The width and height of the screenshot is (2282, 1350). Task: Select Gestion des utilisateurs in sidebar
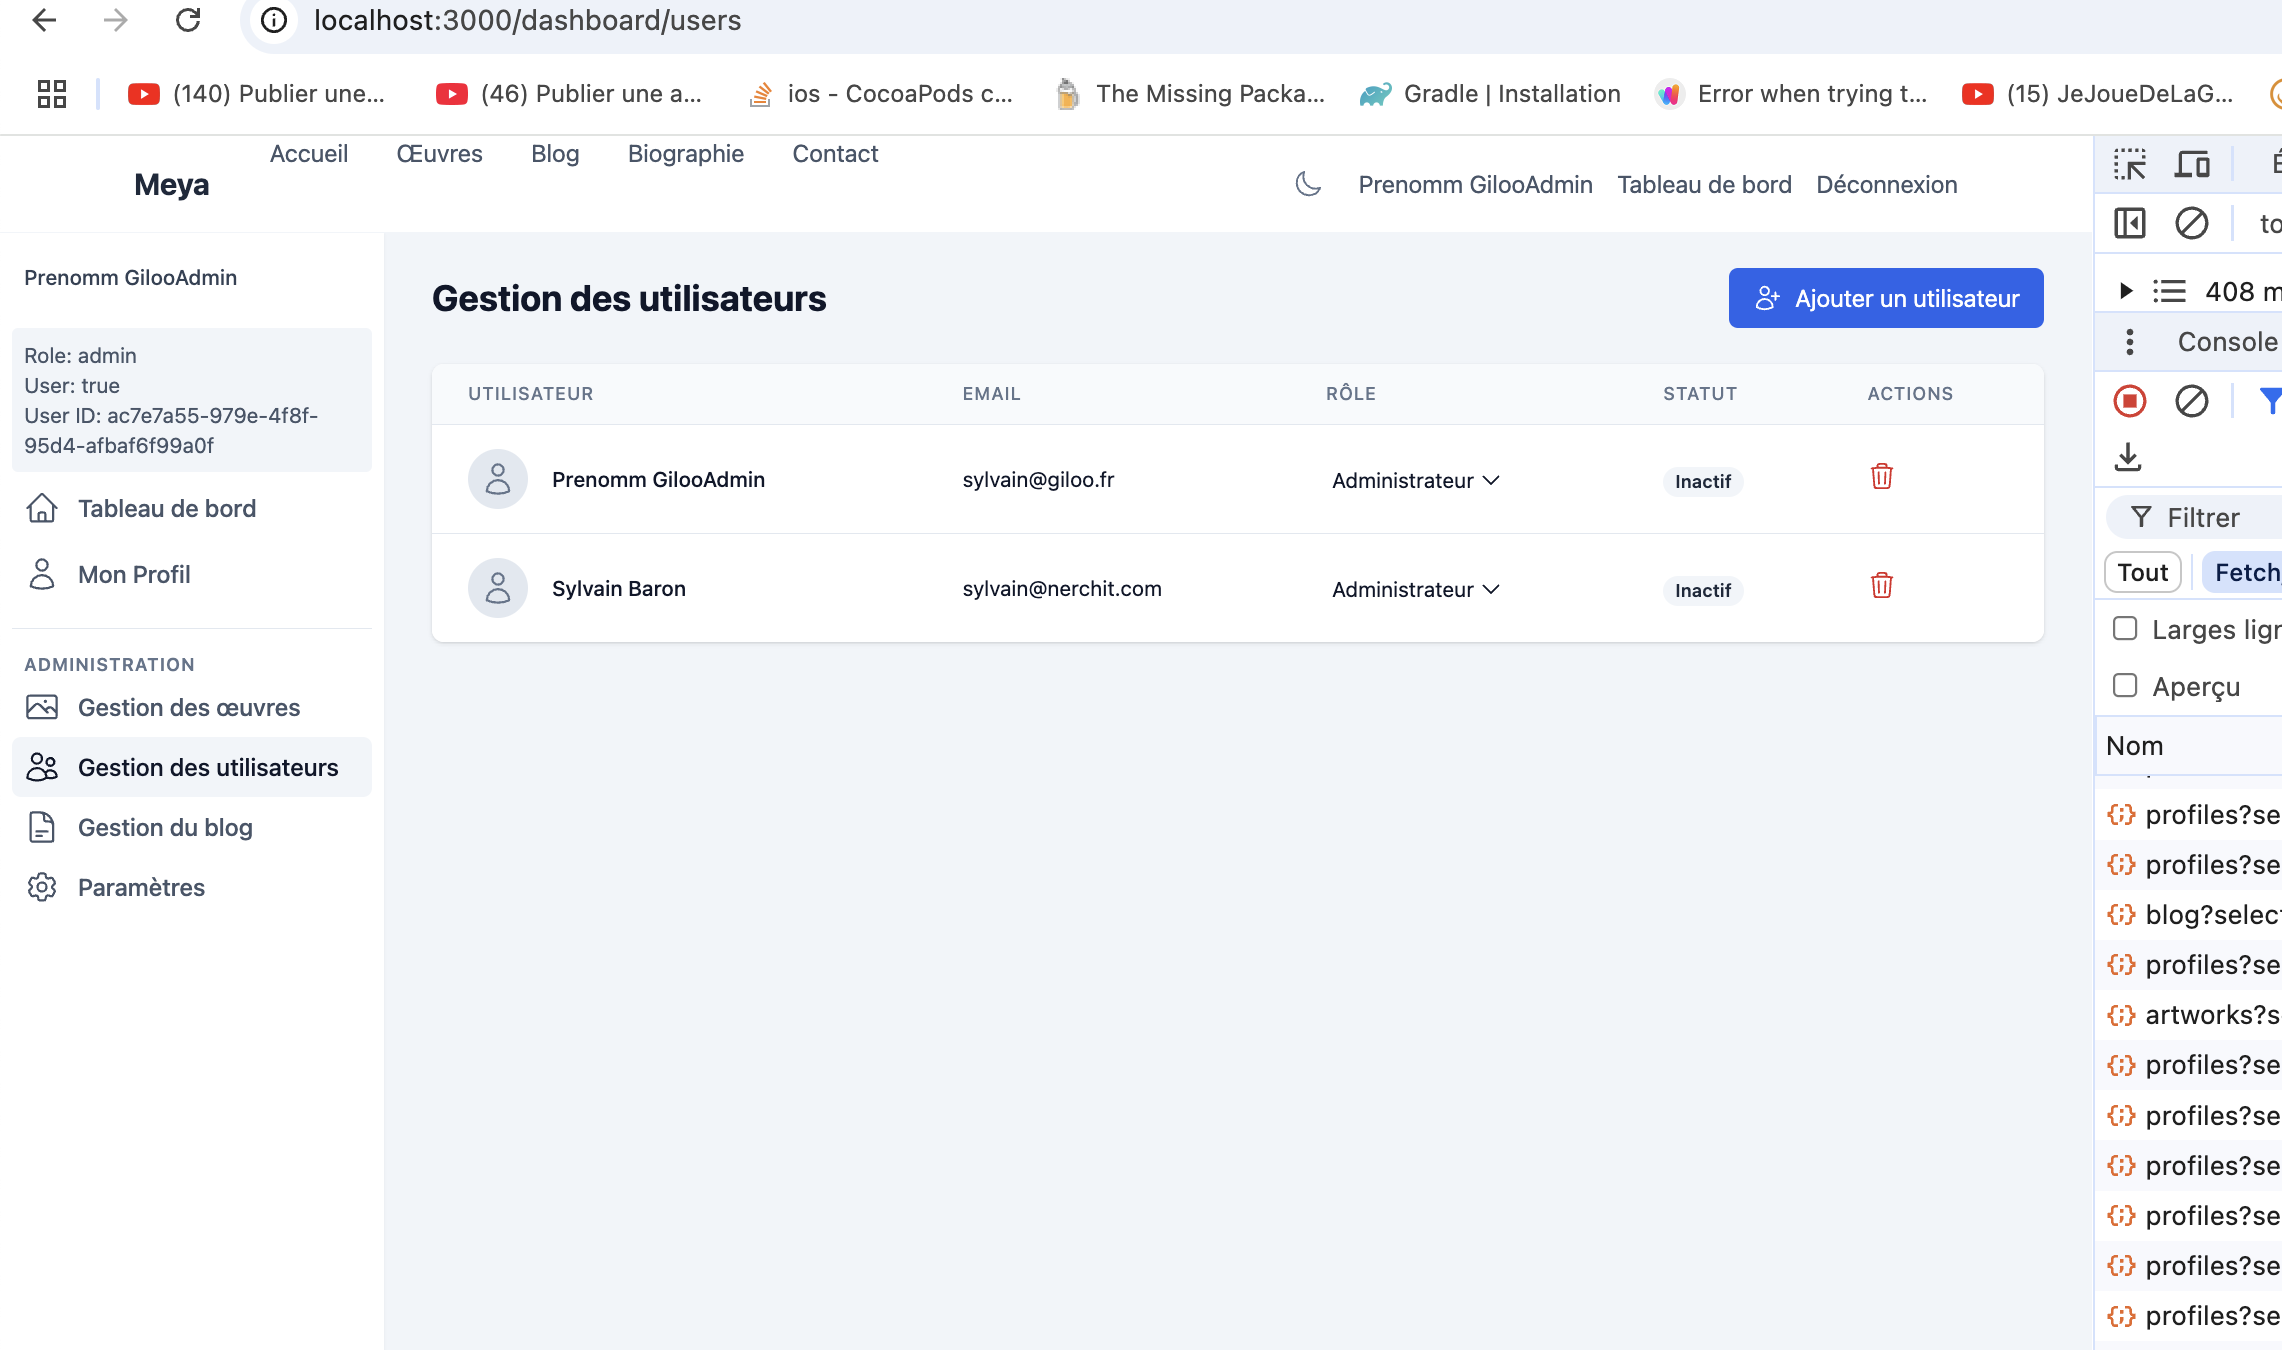tap(192, 767)
